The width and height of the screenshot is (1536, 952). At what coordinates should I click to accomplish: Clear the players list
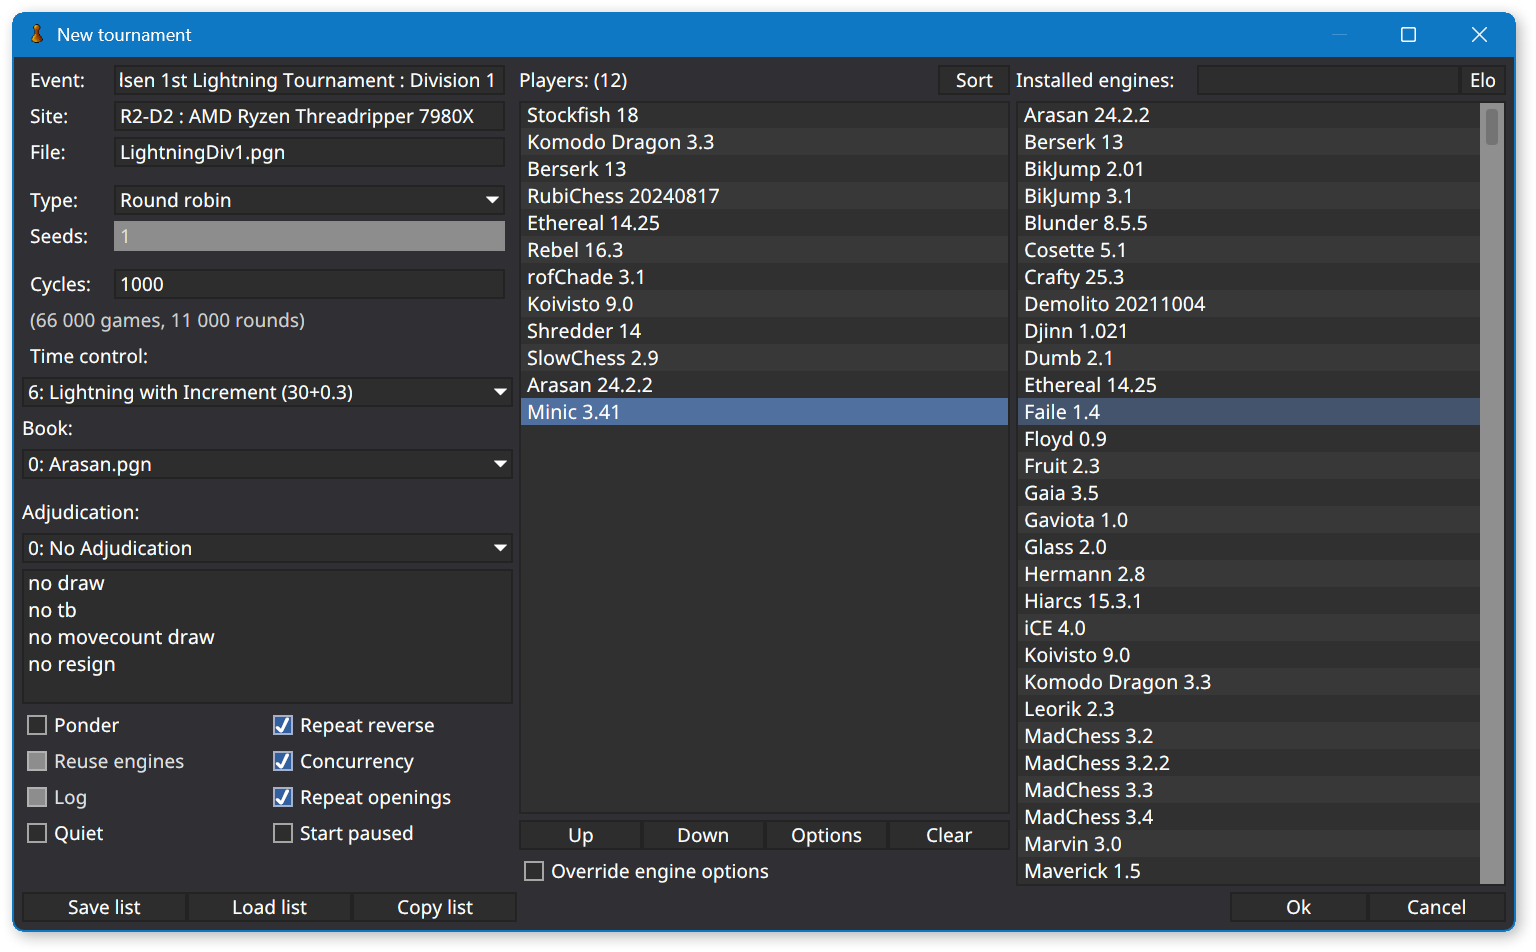pyautogui.click(x=949, y=835)
